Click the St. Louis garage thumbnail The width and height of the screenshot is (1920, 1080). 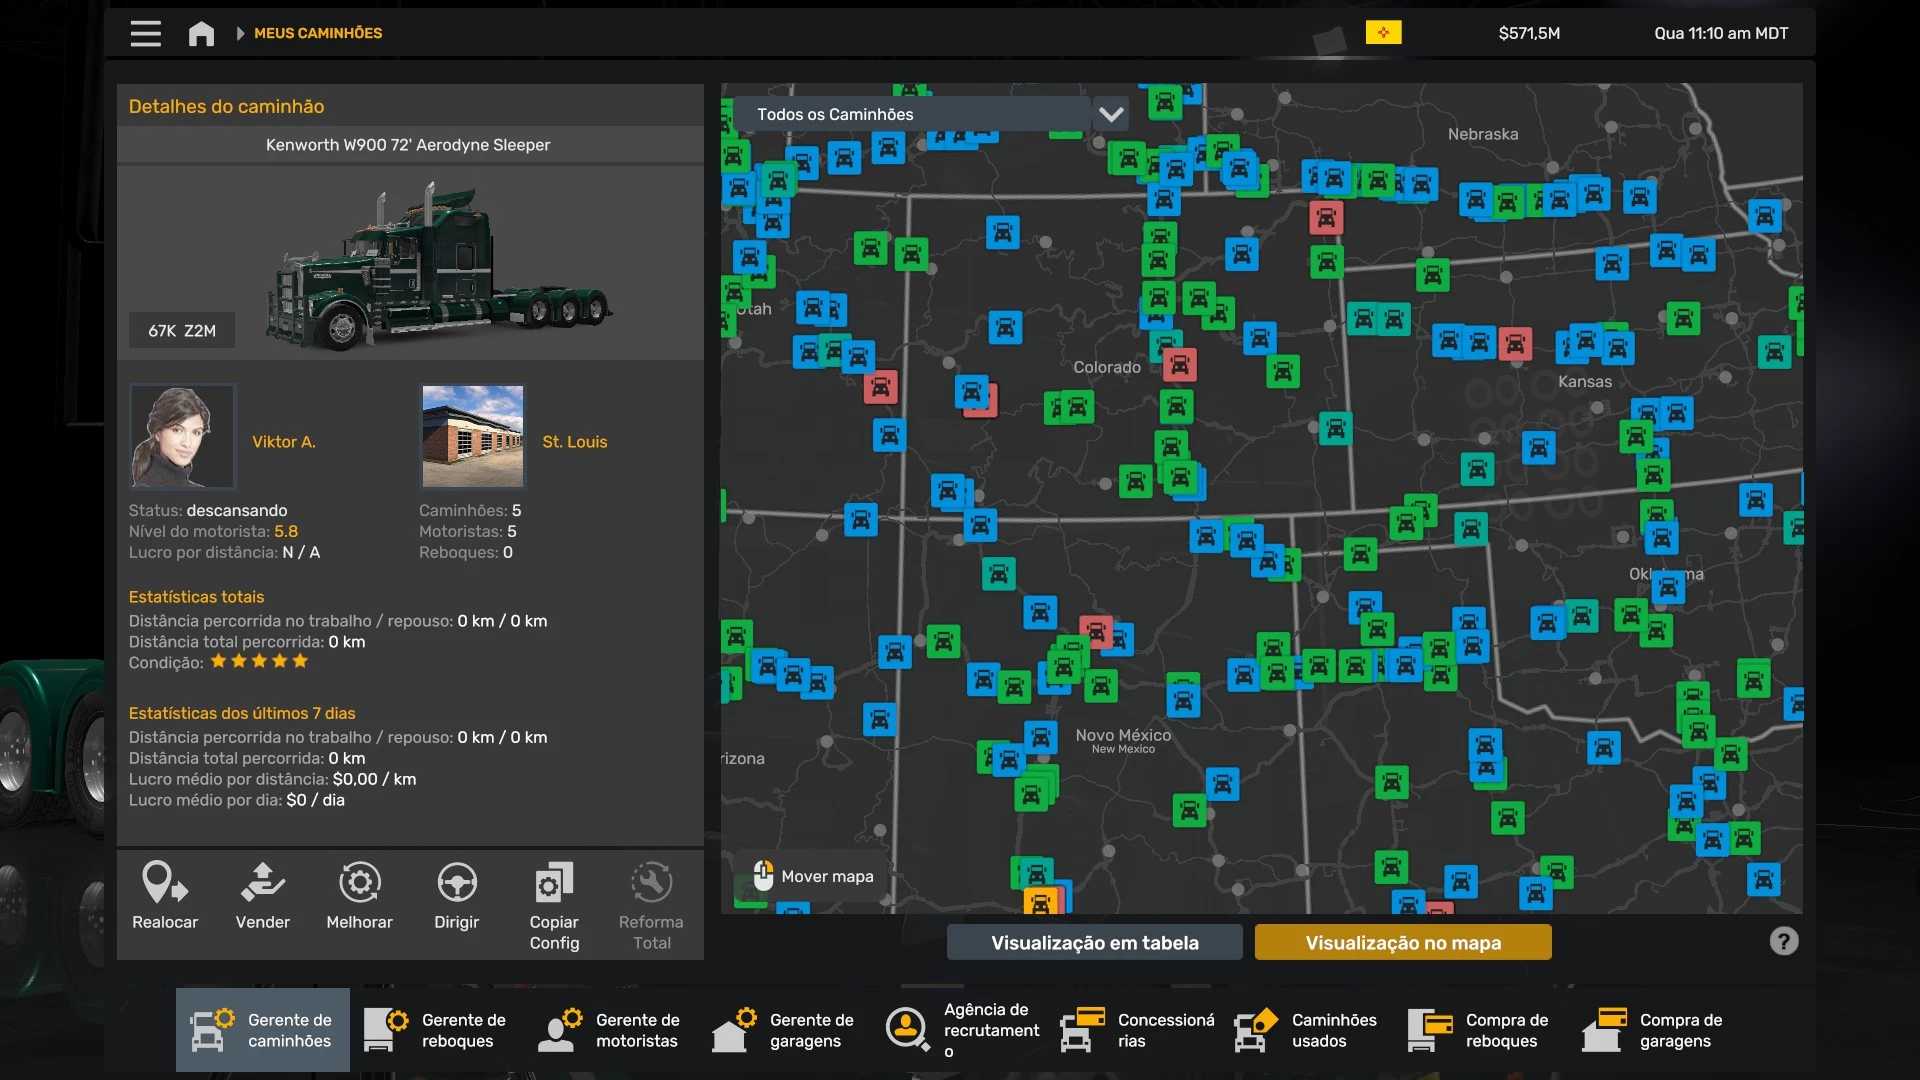[x=472, y=436]
